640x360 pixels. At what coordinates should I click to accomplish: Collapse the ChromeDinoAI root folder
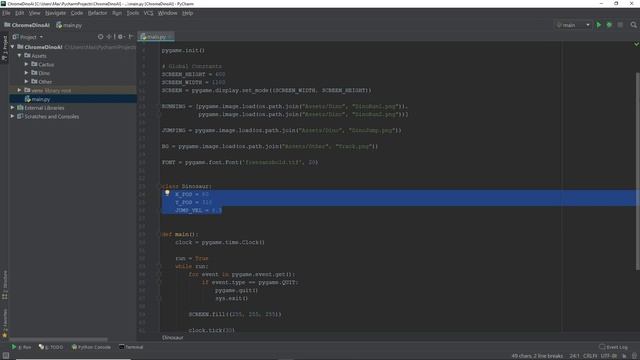13,47
